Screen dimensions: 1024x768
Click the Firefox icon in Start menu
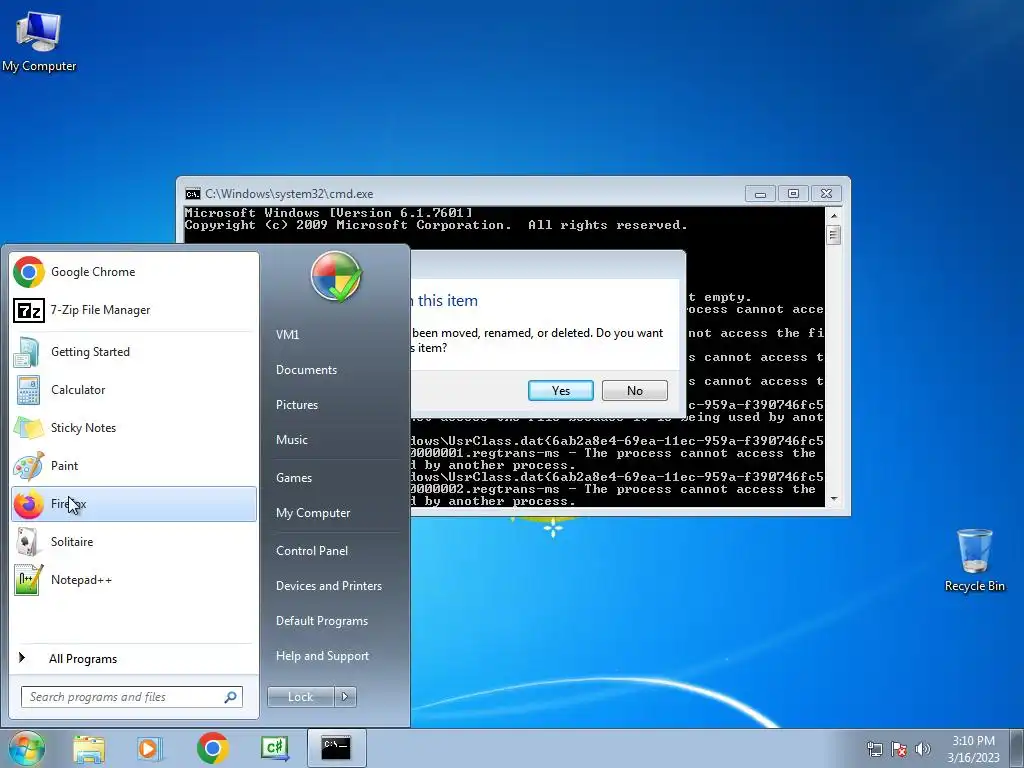point(28,504)
